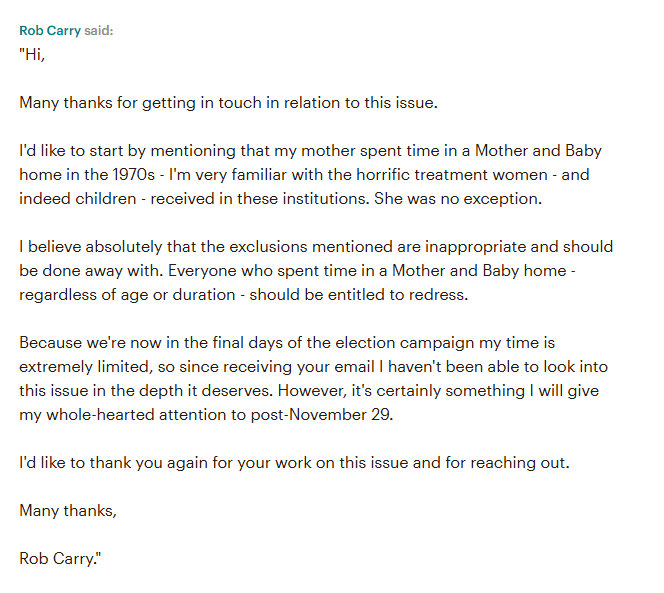This screenshot has width=664, height=593.
Task: Click the "said:" label beside the author name
Action: tap(99, 30)
